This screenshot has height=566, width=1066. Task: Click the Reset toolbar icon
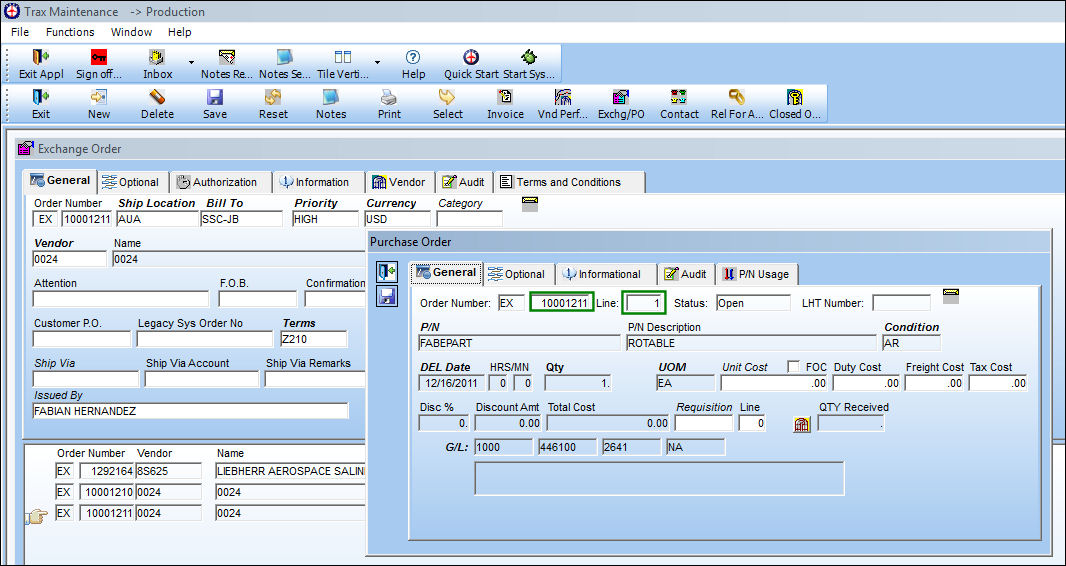click(x=273, y=104)
